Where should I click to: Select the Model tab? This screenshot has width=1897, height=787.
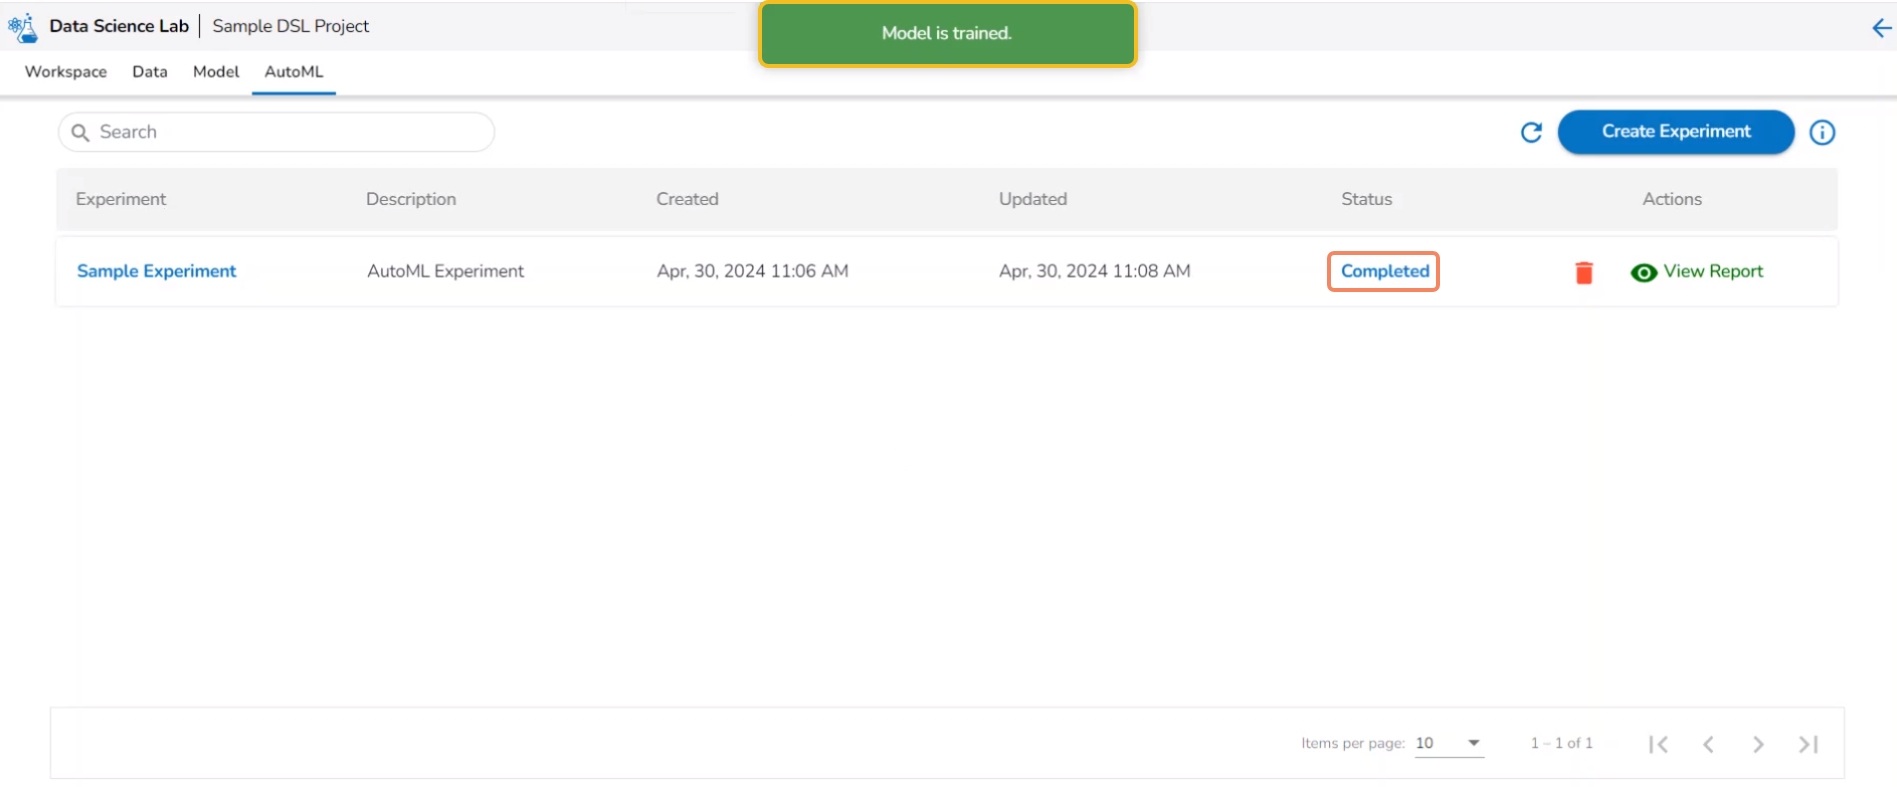[x=216, y=72]
